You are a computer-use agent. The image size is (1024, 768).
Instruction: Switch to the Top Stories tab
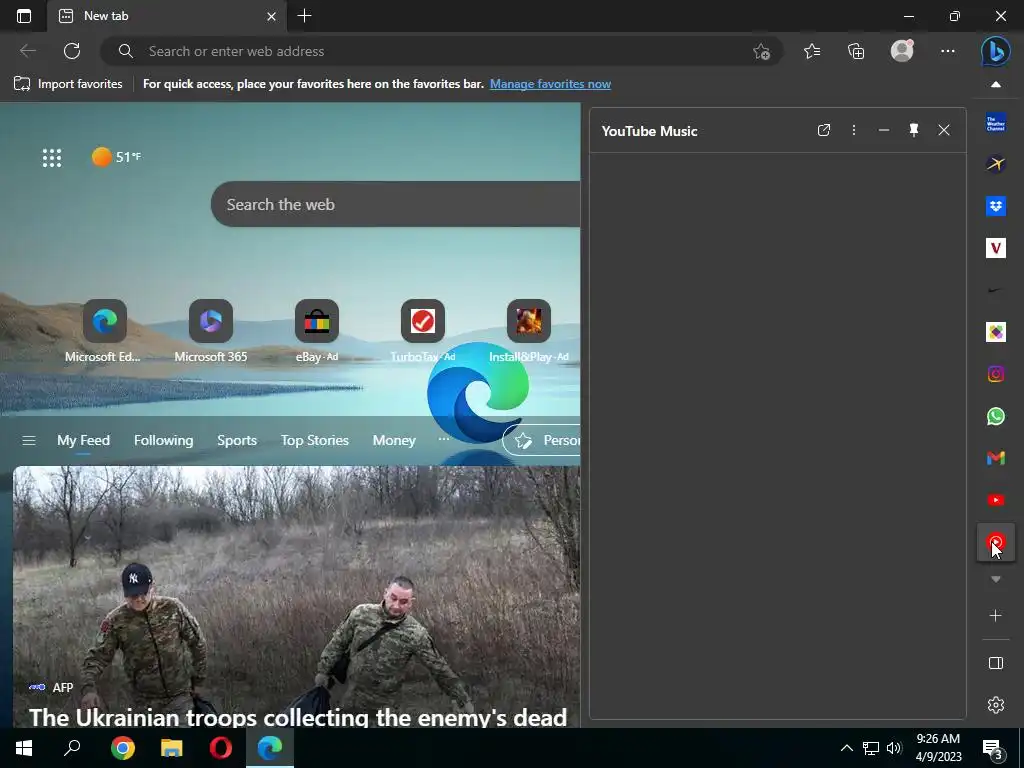click(x=314, y=440)
